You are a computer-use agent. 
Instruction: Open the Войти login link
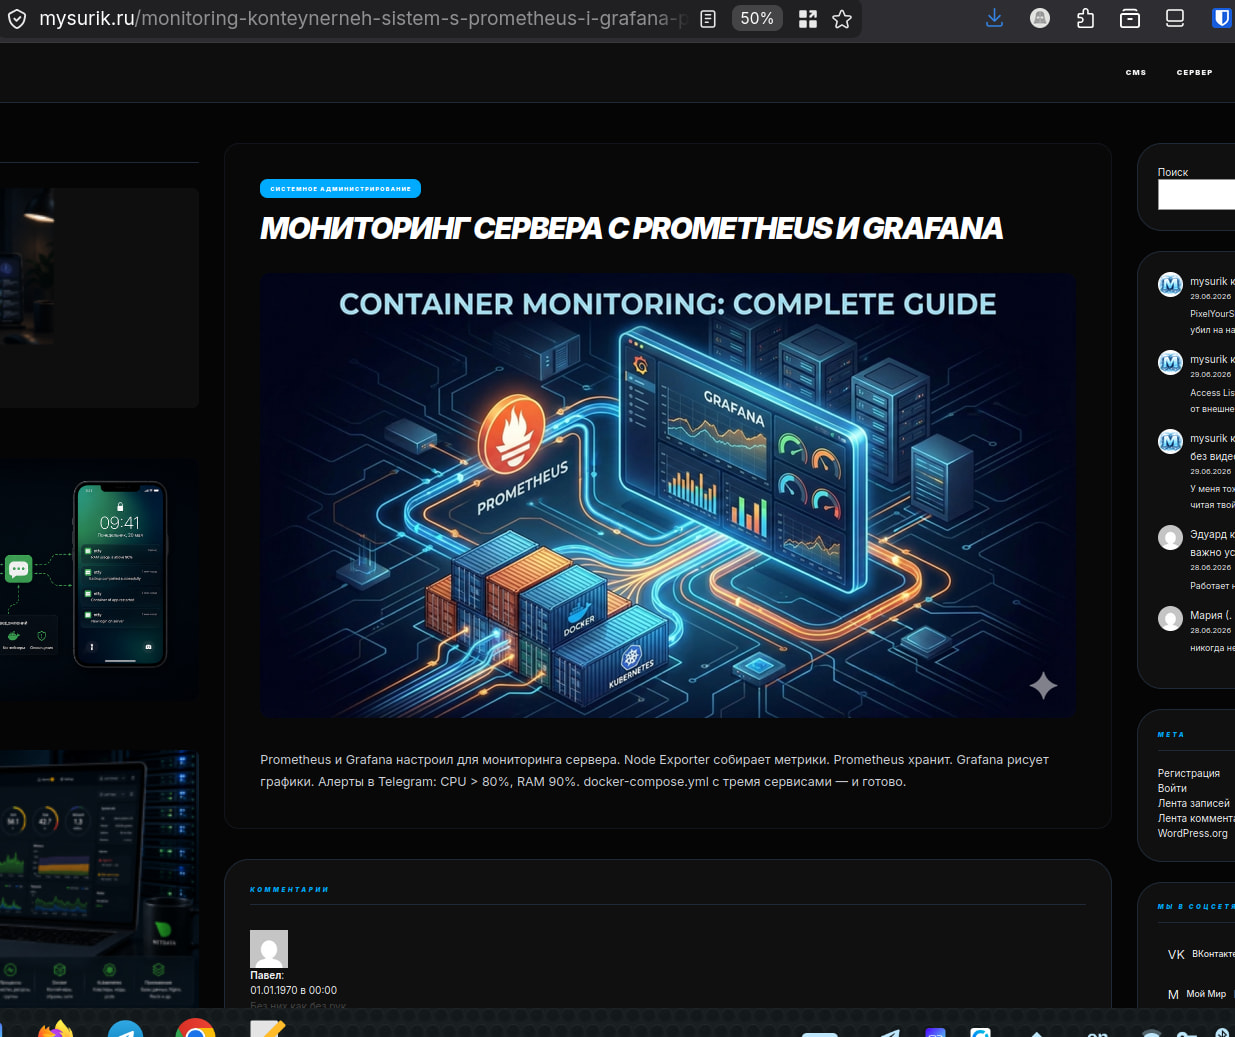(1172, 788)
